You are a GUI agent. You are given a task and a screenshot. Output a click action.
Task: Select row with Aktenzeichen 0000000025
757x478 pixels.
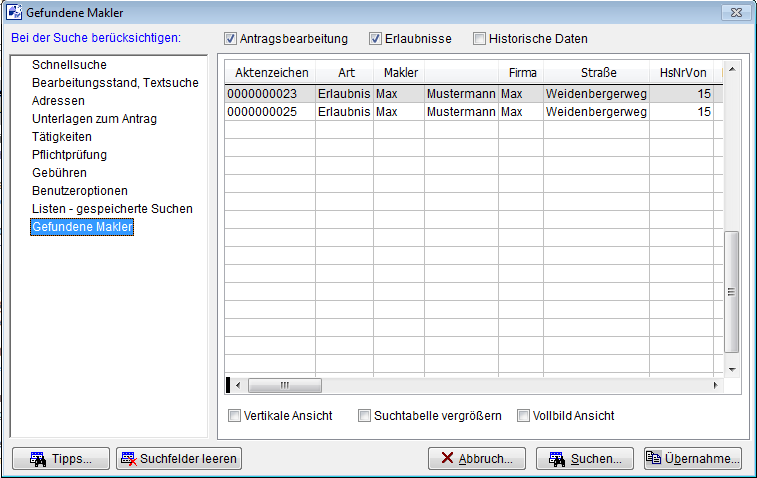(263, 112)
